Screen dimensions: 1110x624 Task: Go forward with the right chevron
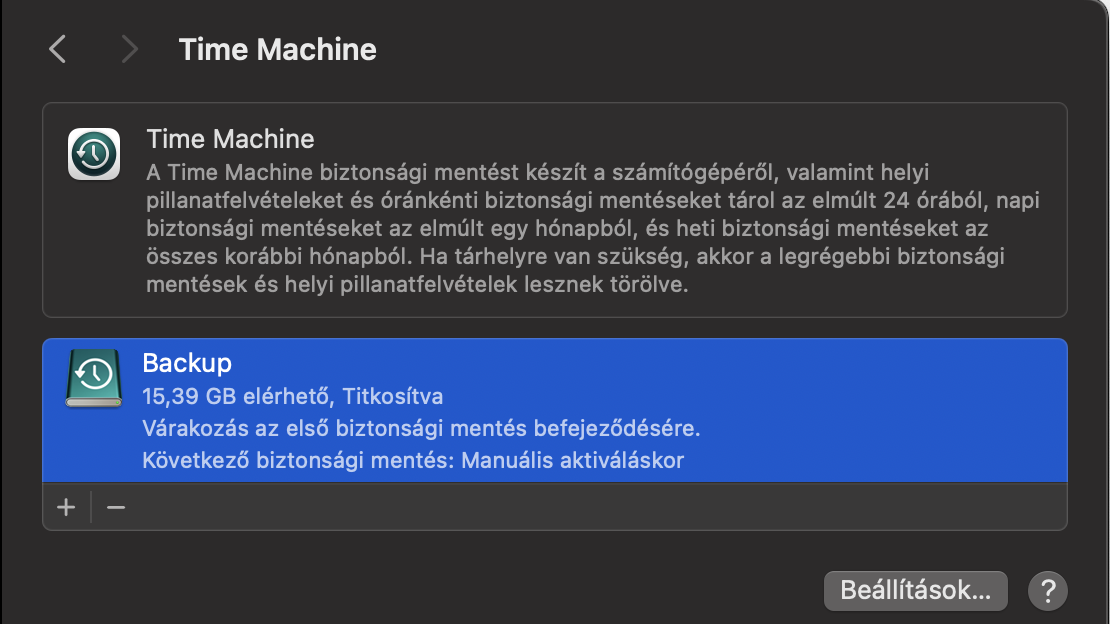(x=129, y=50)
